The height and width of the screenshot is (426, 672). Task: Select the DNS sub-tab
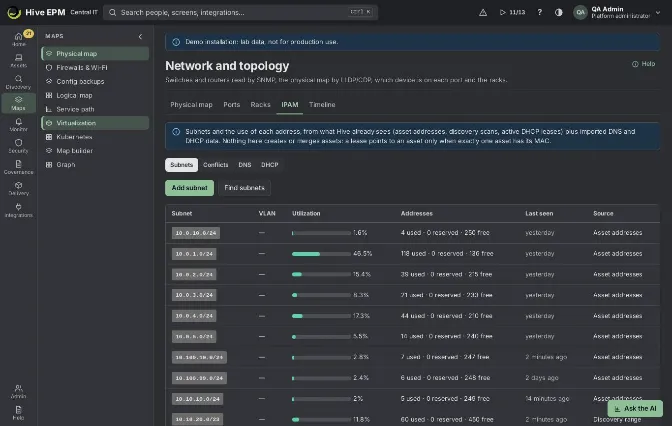245,165
